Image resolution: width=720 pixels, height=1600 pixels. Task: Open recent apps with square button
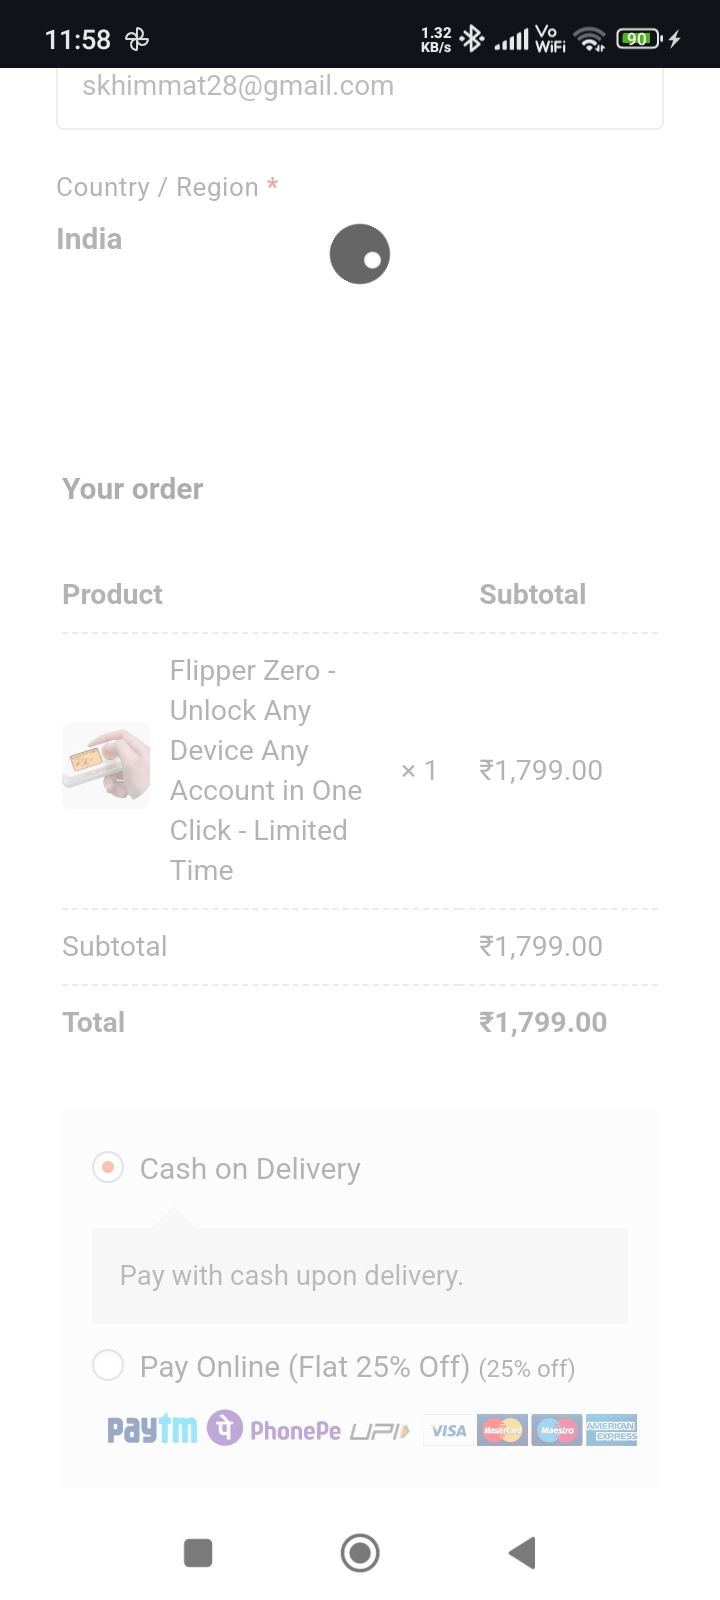click(198, 1553)
